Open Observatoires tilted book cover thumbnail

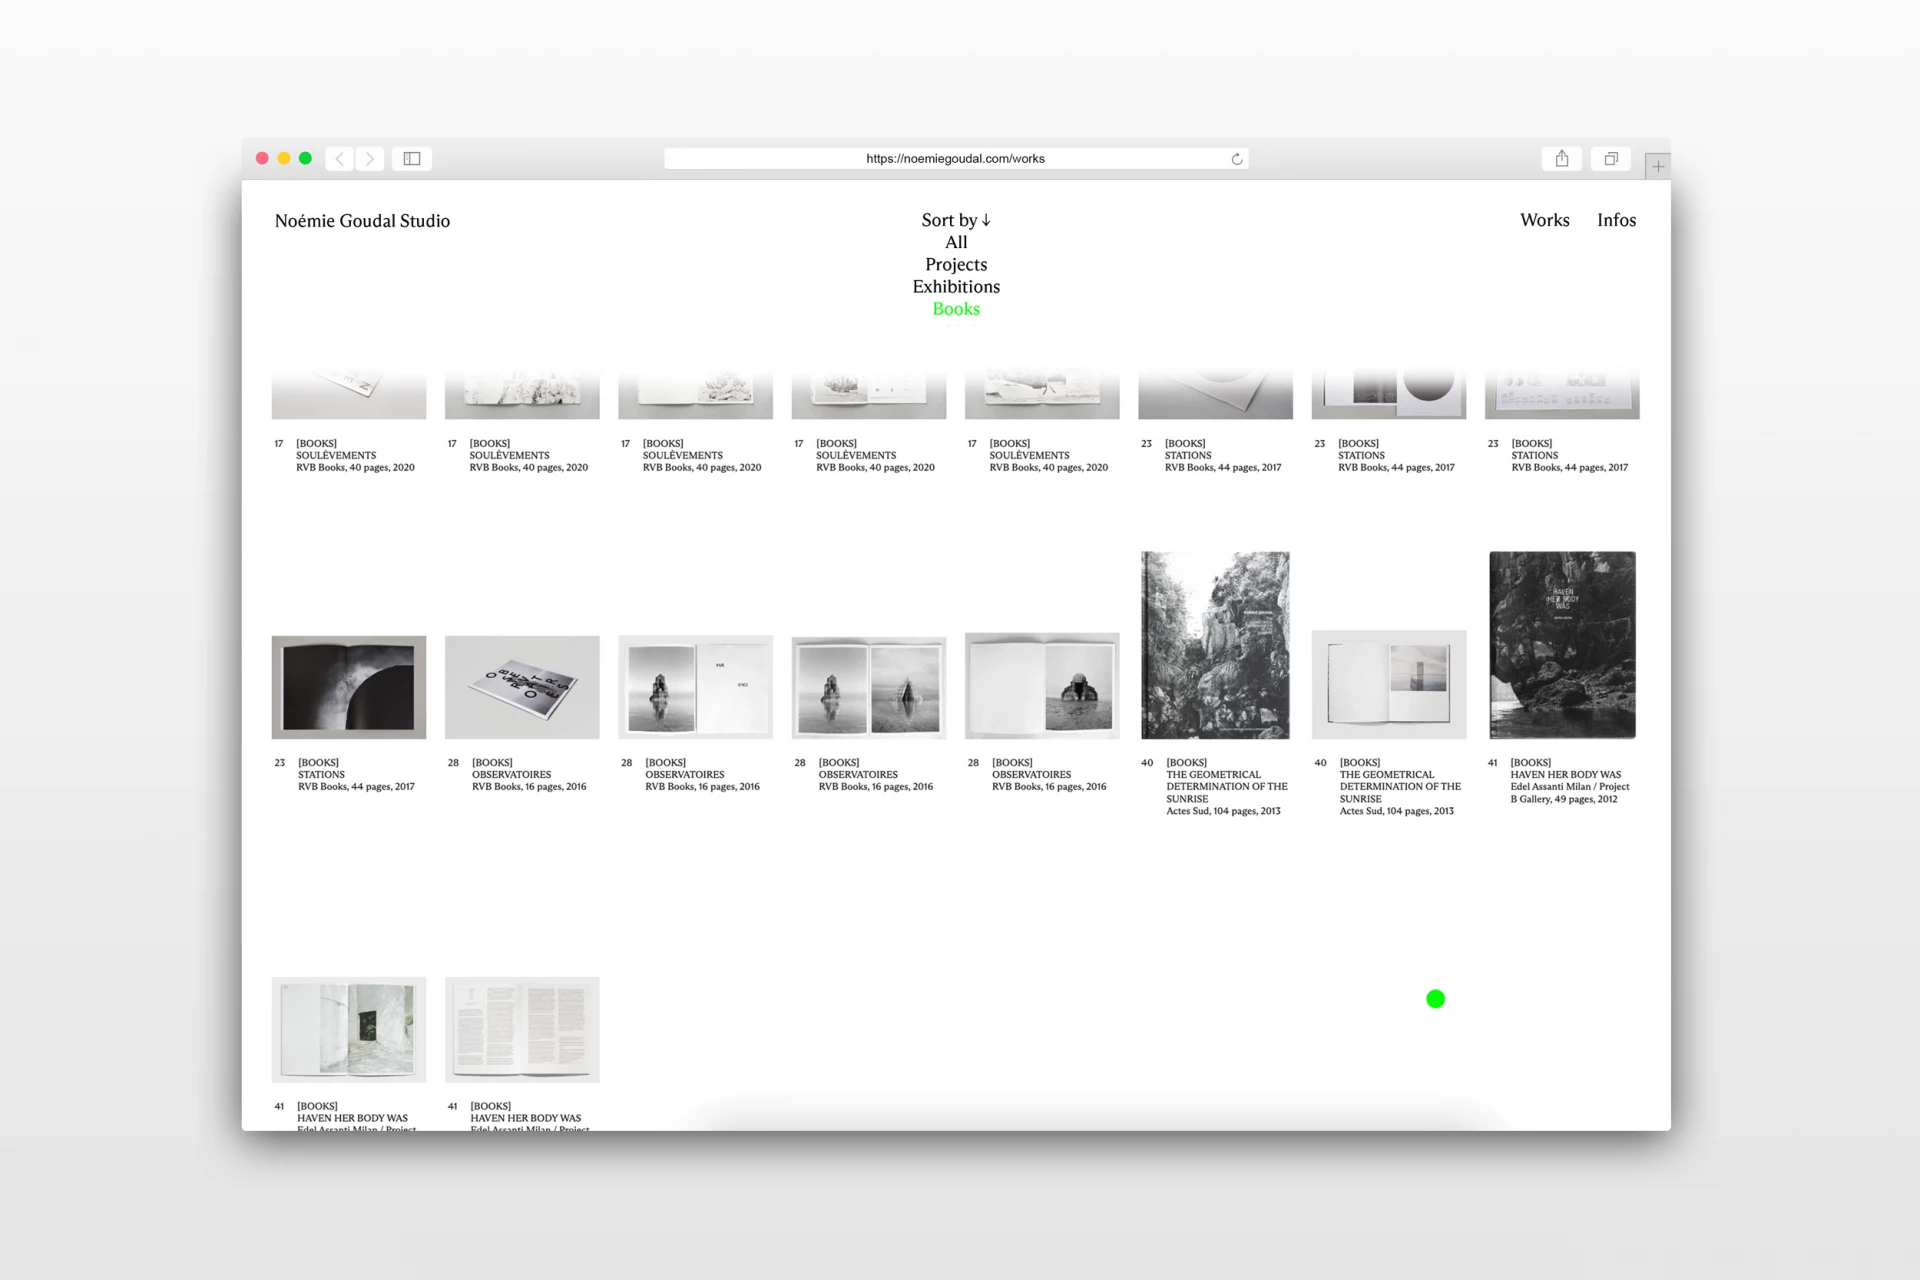pyautogui.click(x=522, y=687)
